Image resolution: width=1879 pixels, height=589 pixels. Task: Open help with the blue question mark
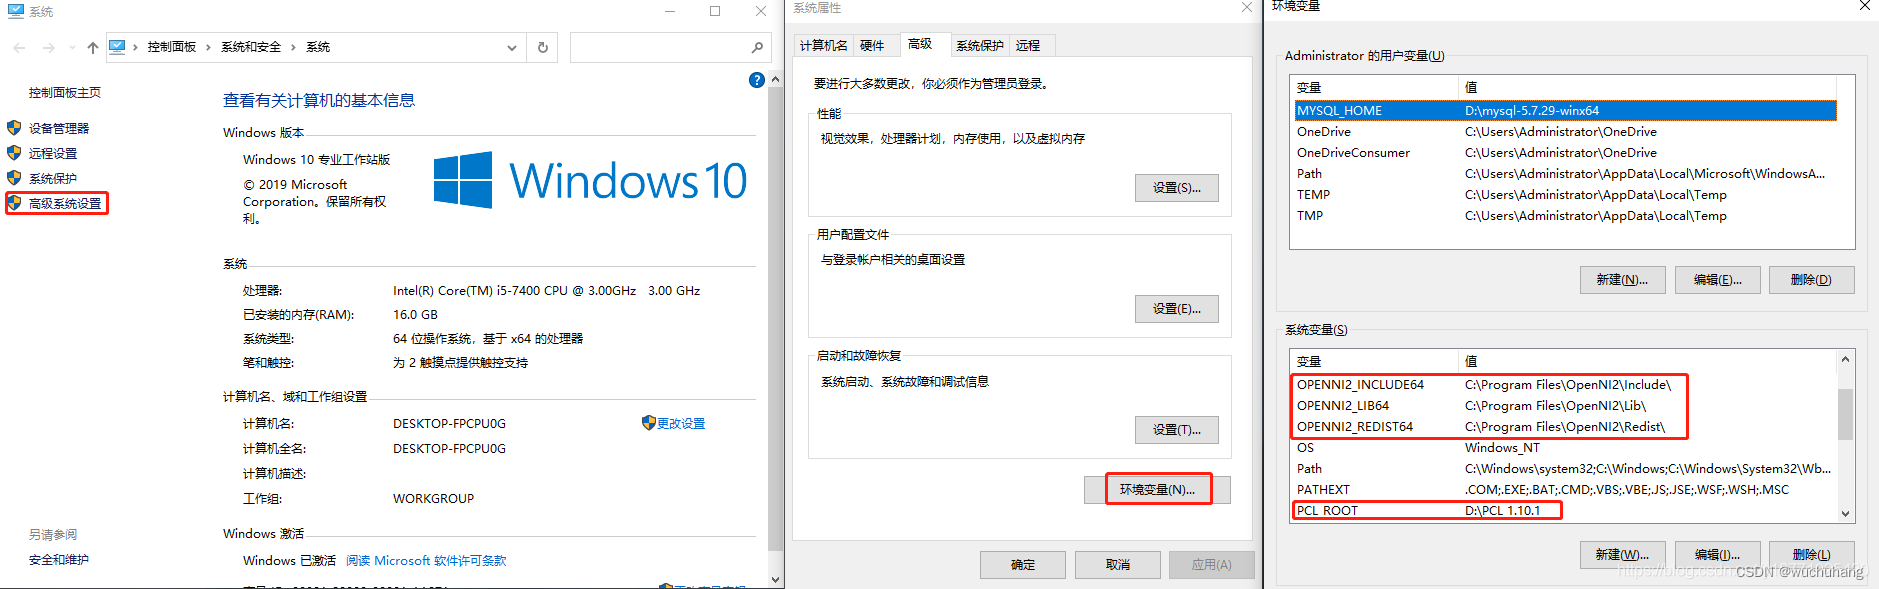point(757,80)
